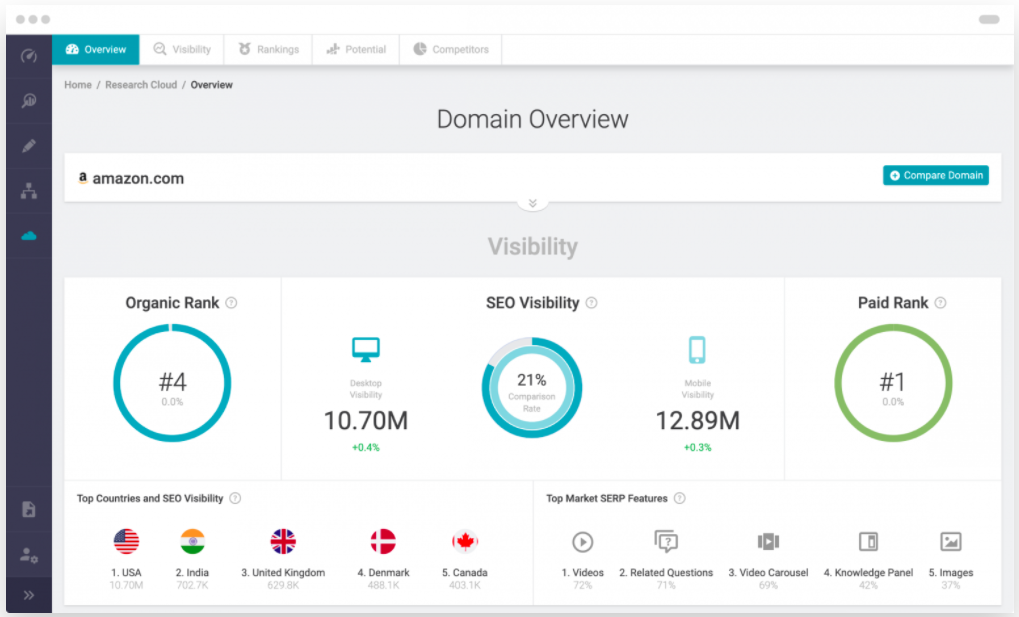Click the Overview breadcrumb text
1019x617 pixels.
pyautogui.click(x=211, y=85)
